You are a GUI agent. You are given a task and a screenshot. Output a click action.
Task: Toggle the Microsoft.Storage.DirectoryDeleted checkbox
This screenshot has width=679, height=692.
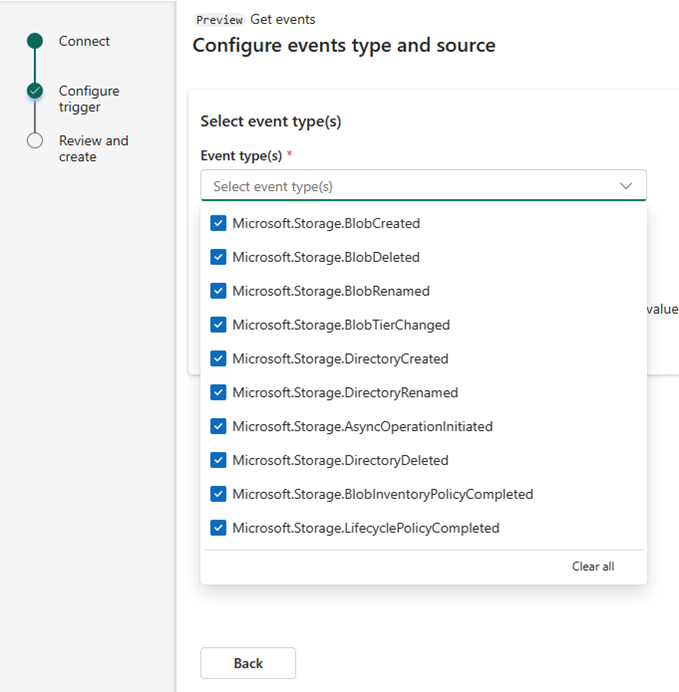click(218, 460)
